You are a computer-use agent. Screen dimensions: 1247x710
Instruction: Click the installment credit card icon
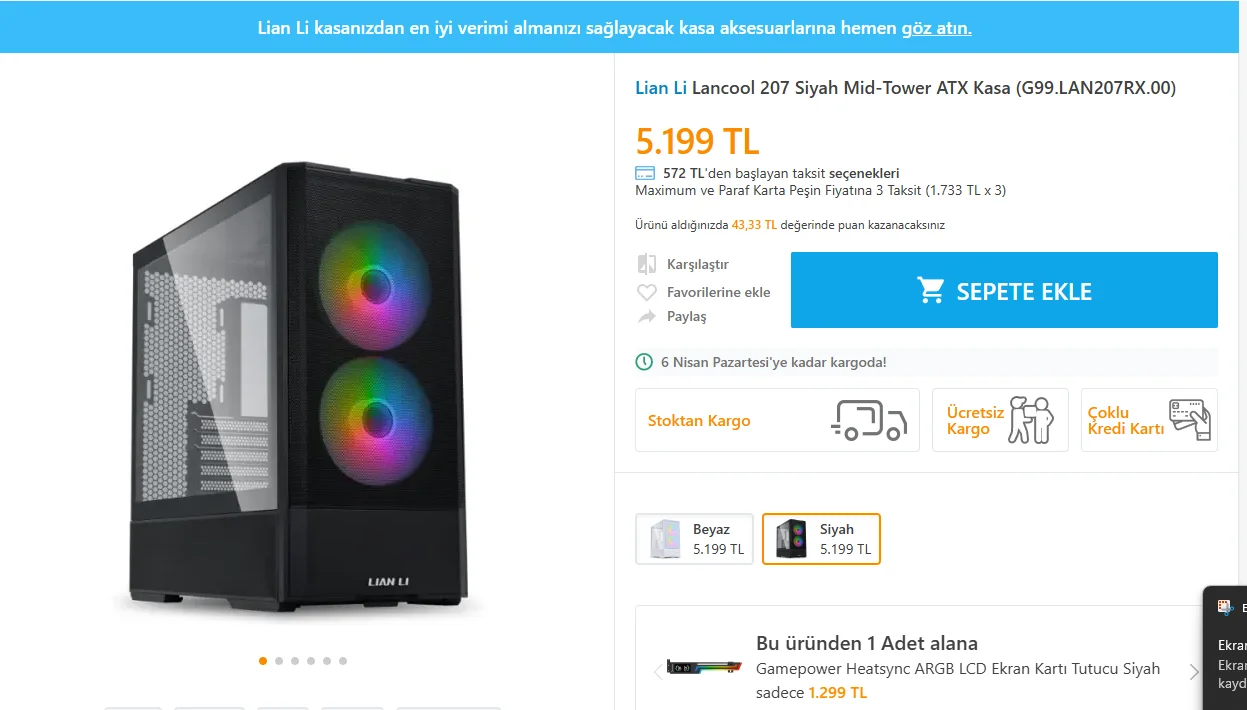pos(645,173)
